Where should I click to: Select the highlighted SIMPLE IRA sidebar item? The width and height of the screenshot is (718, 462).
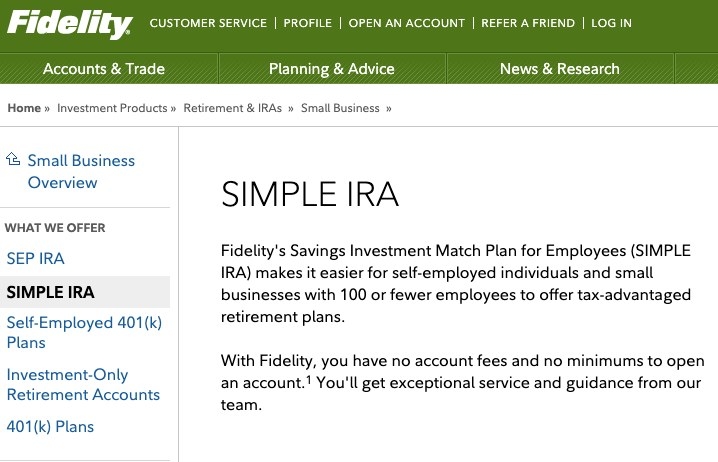pos(85,292)
